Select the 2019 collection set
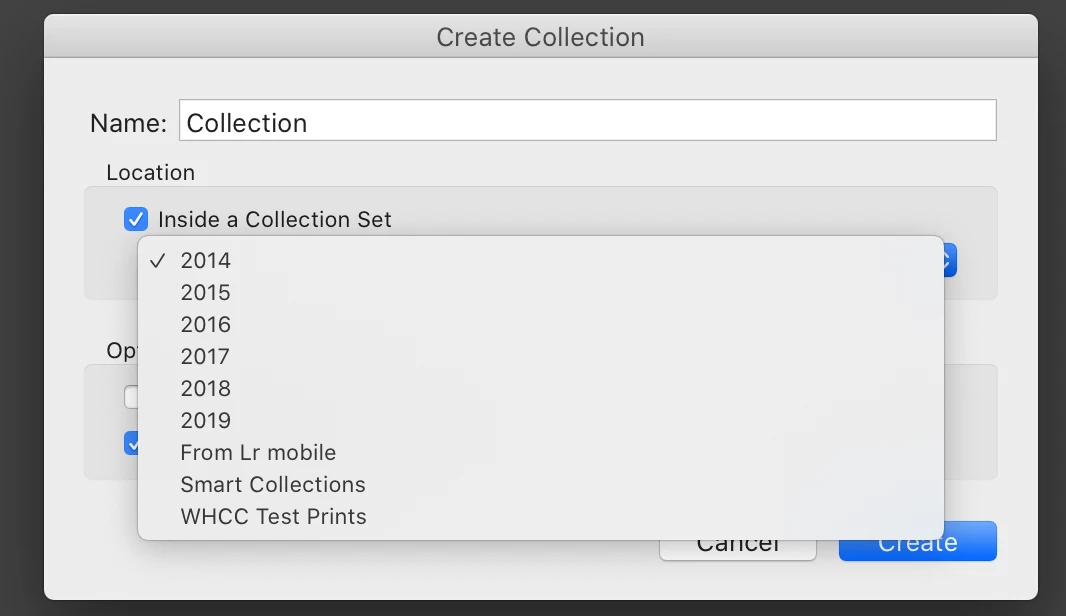Screen dimensions: 1066x616 (x=206, y=420)
